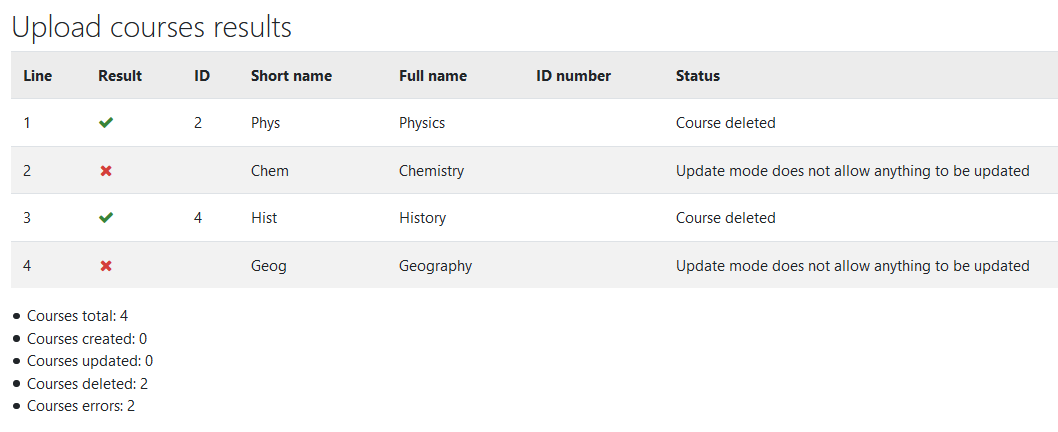The width and height of the screenshot is (1058, 432).
Task: Click the Full name column header
Action: coord(433,76)
